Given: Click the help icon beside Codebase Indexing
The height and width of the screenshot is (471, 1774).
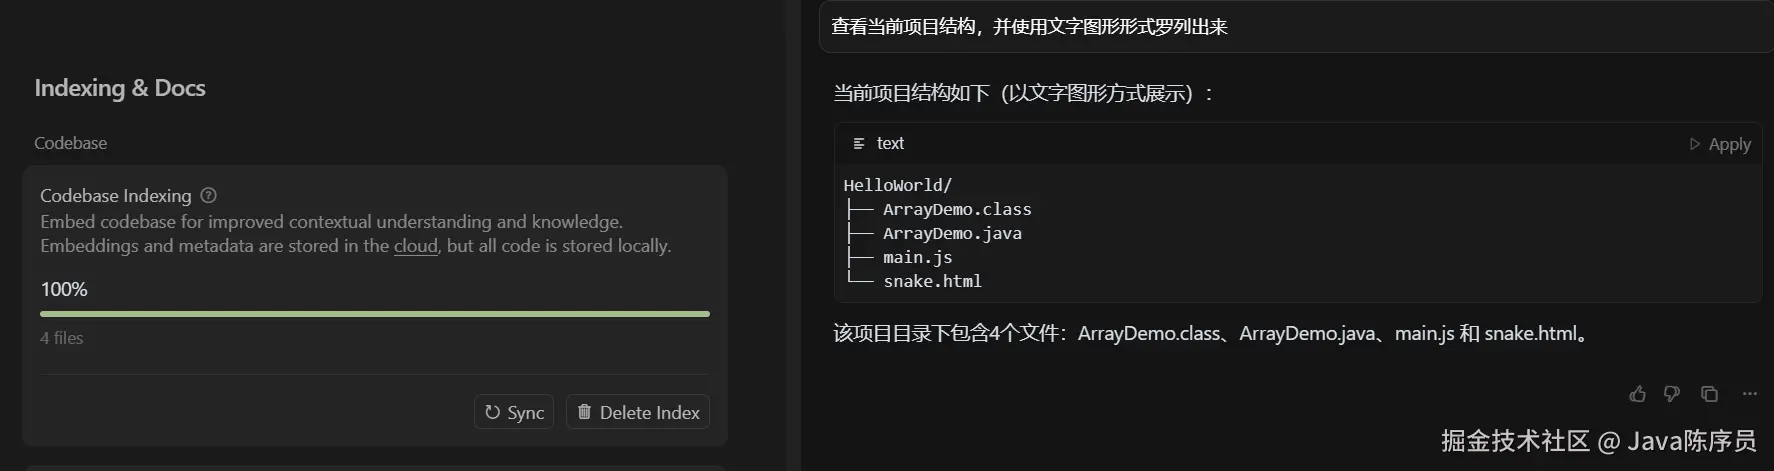Looking at the screenshot, I should point(208,196).
